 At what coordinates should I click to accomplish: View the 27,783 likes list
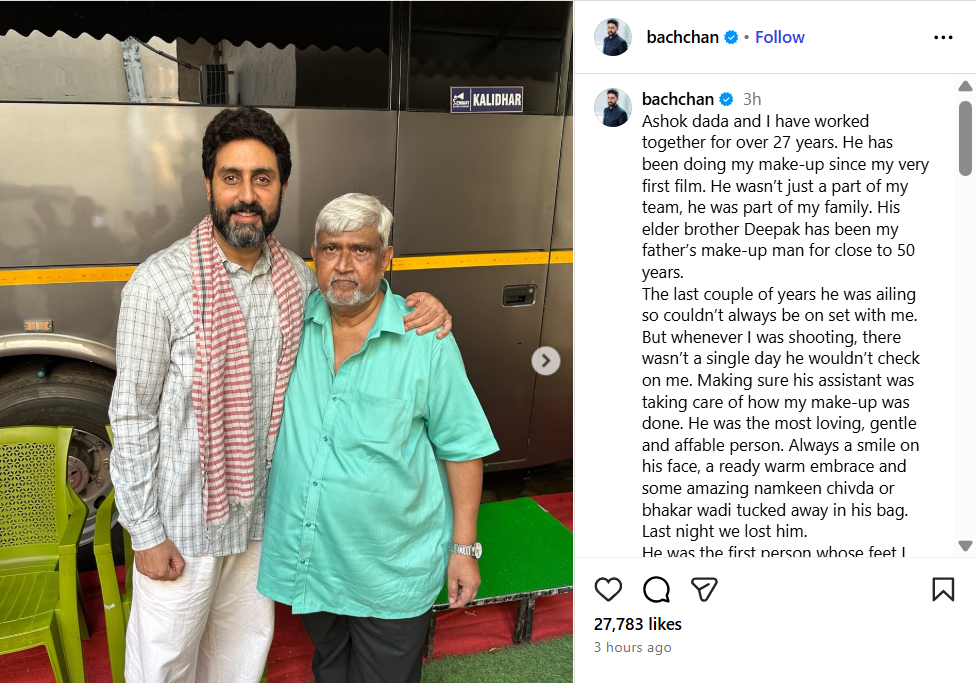pos(637,624)
